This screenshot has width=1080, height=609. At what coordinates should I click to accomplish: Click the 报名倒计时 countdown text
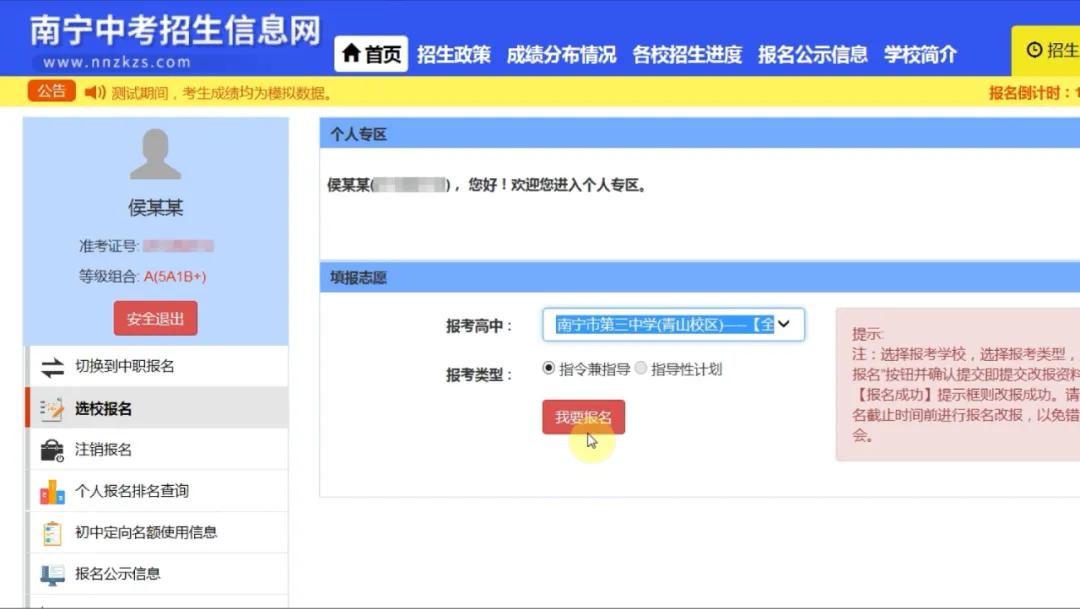(x=1035, y=92)
